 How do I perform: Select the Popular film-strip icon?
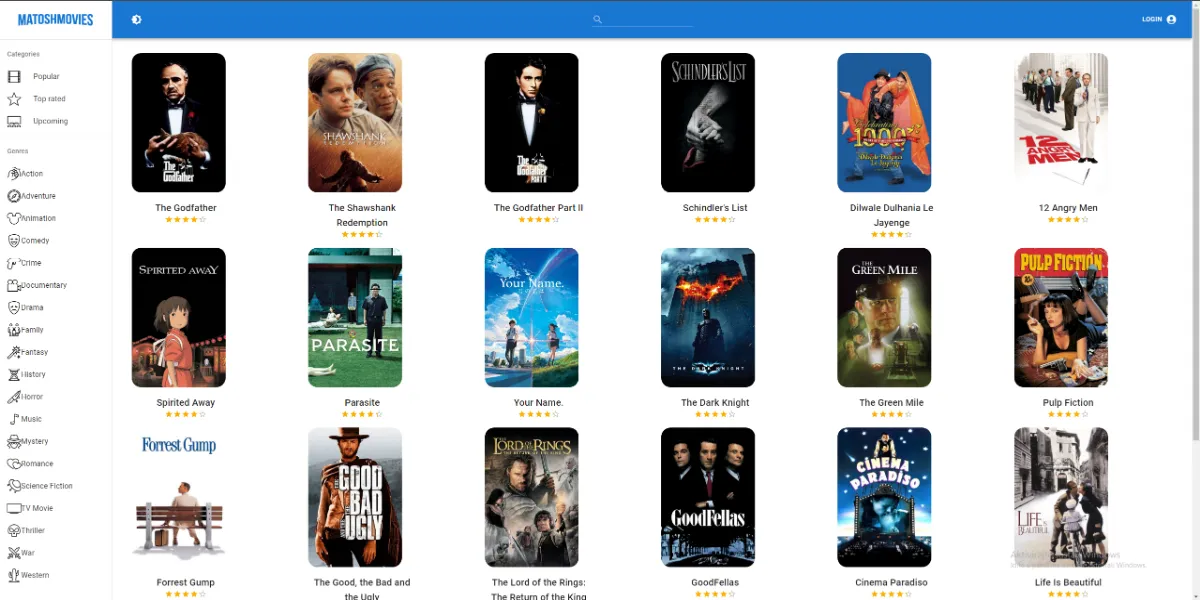tap(14, 76)
